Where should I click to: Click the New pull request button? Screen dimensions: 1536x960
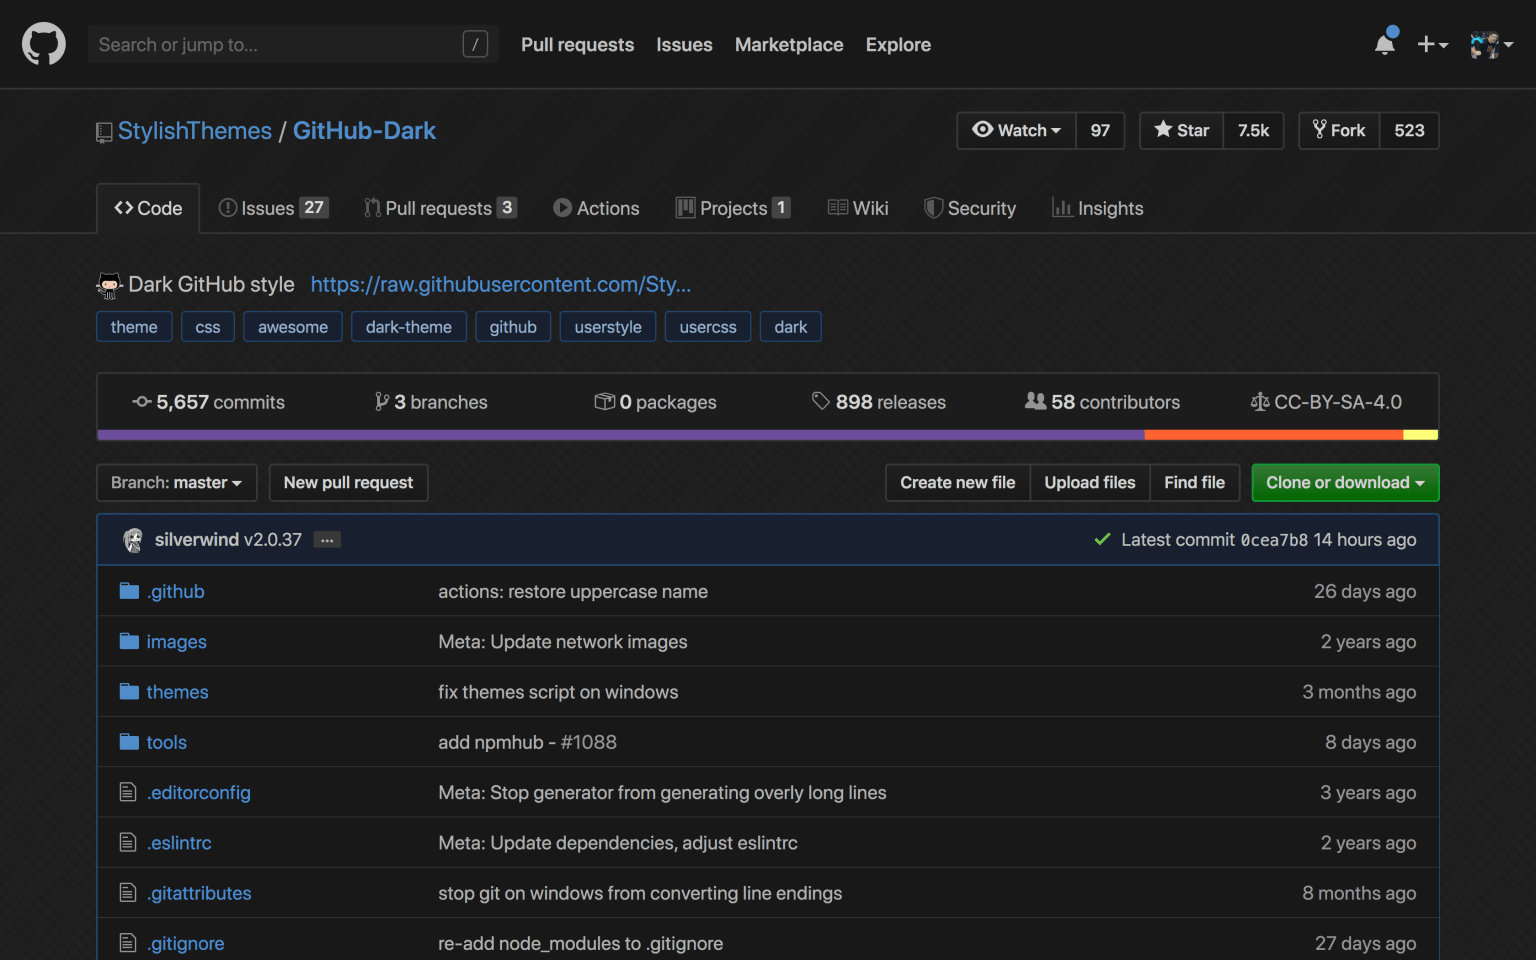pyautogui.click(x=348, y=482)
